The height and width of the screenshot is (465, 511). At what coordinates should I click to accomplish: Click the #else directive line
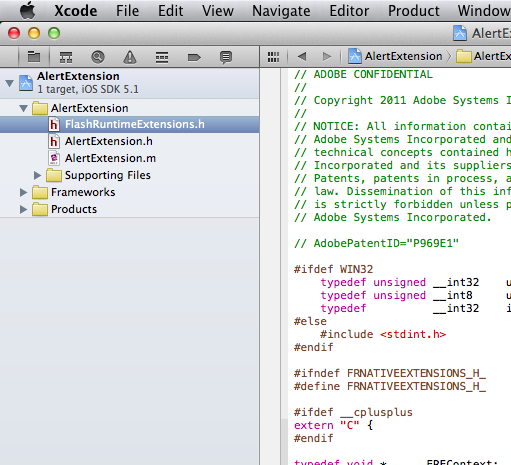310,321
